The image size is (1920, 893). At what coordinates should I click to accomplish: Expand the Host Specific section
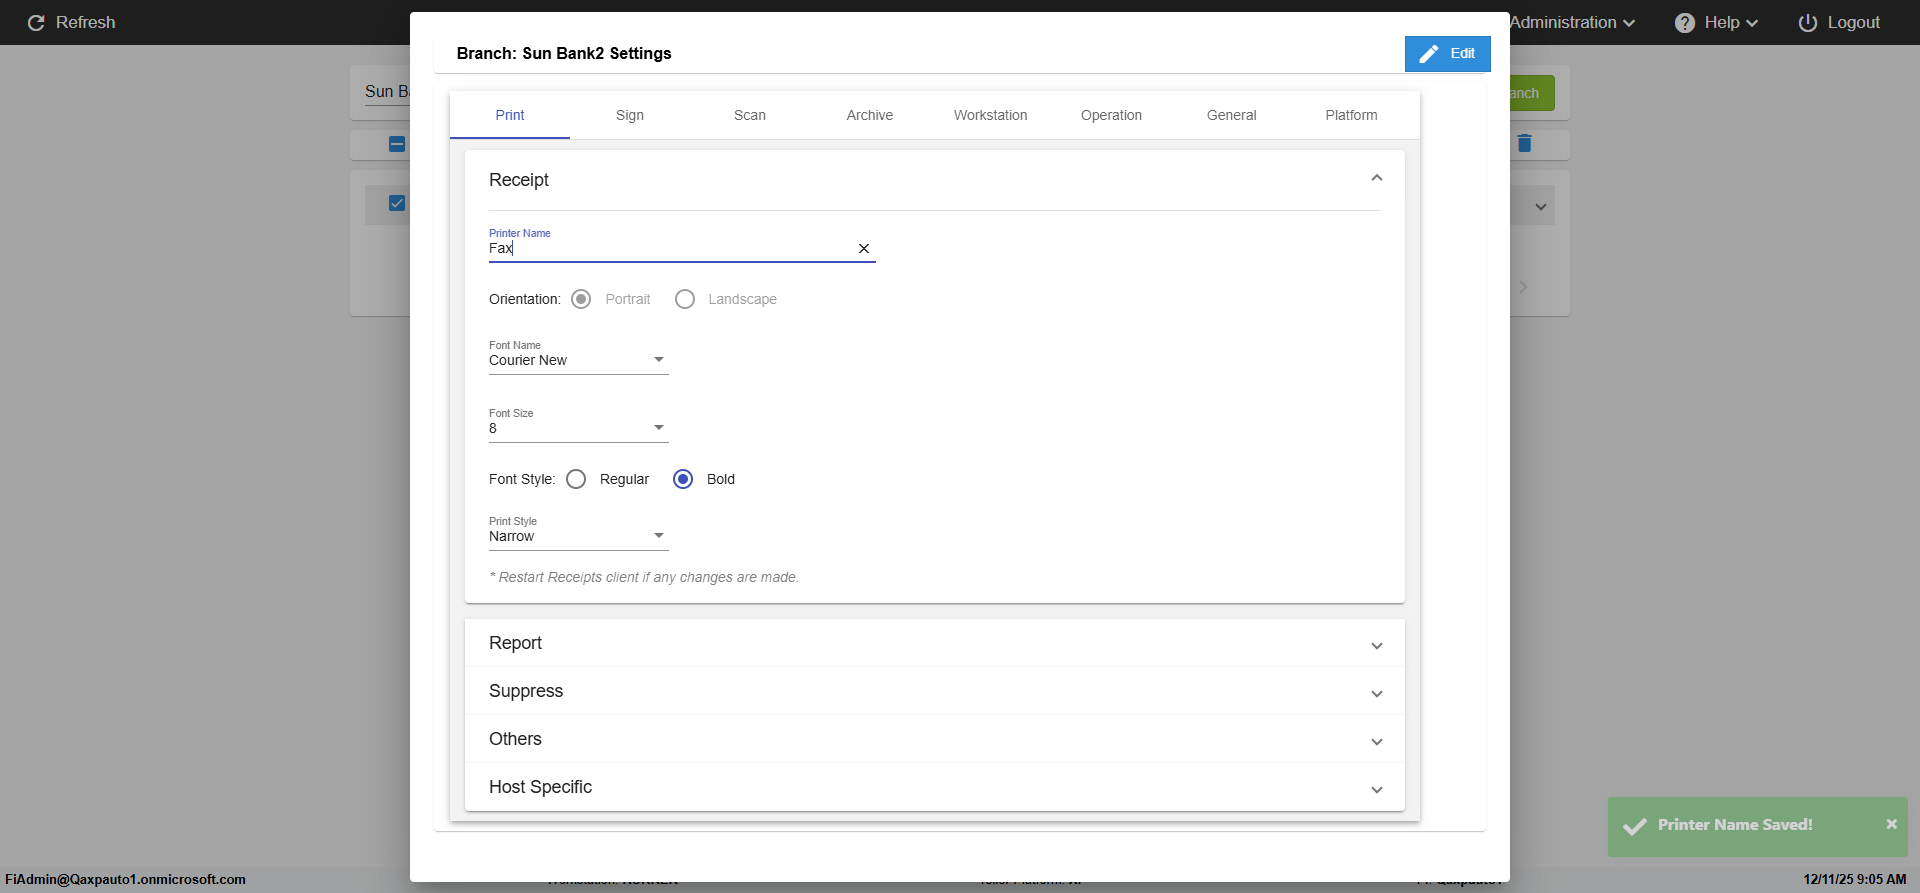click(x=934, y=787)
